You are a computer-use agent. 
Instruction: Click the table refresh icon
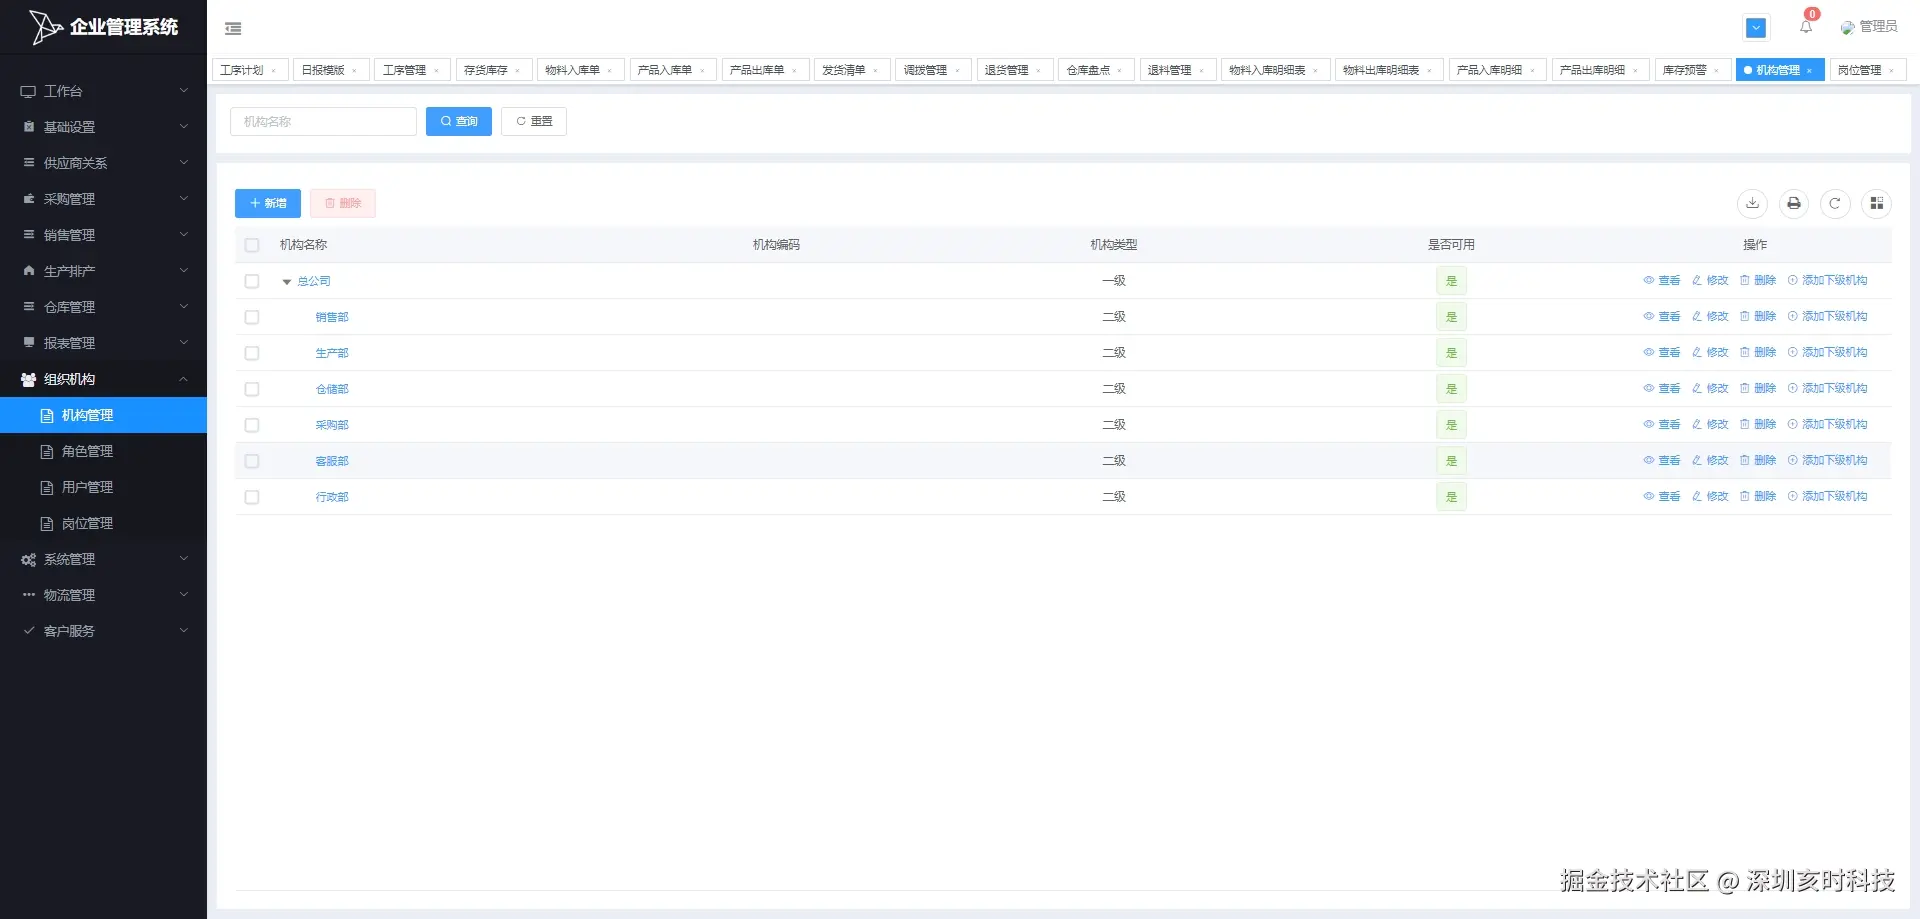coord(1835,203)
